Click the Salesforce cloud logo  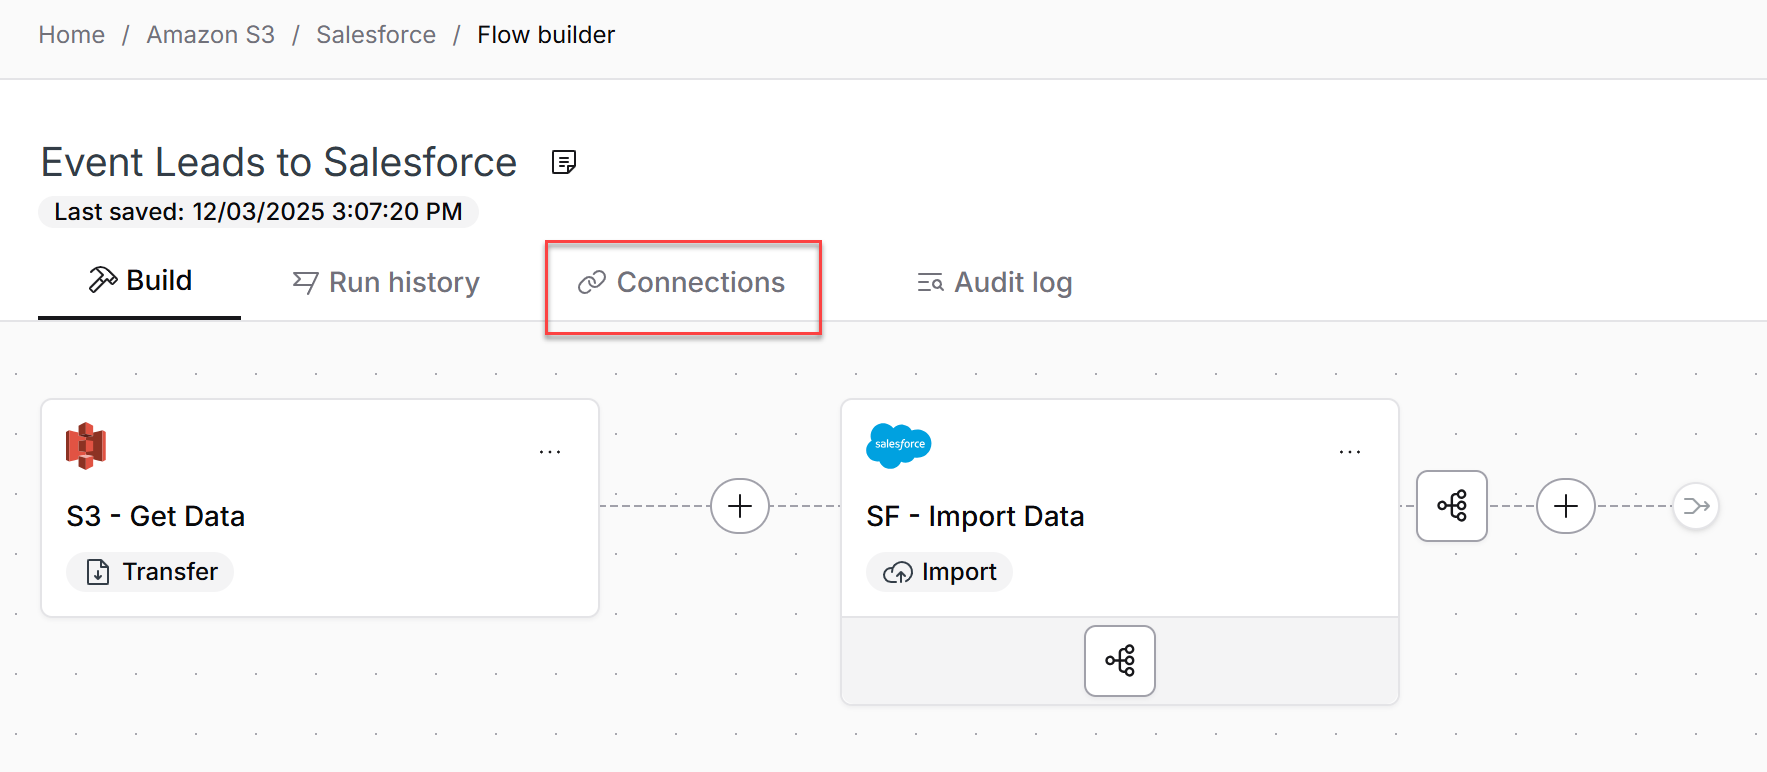(899, 445)
